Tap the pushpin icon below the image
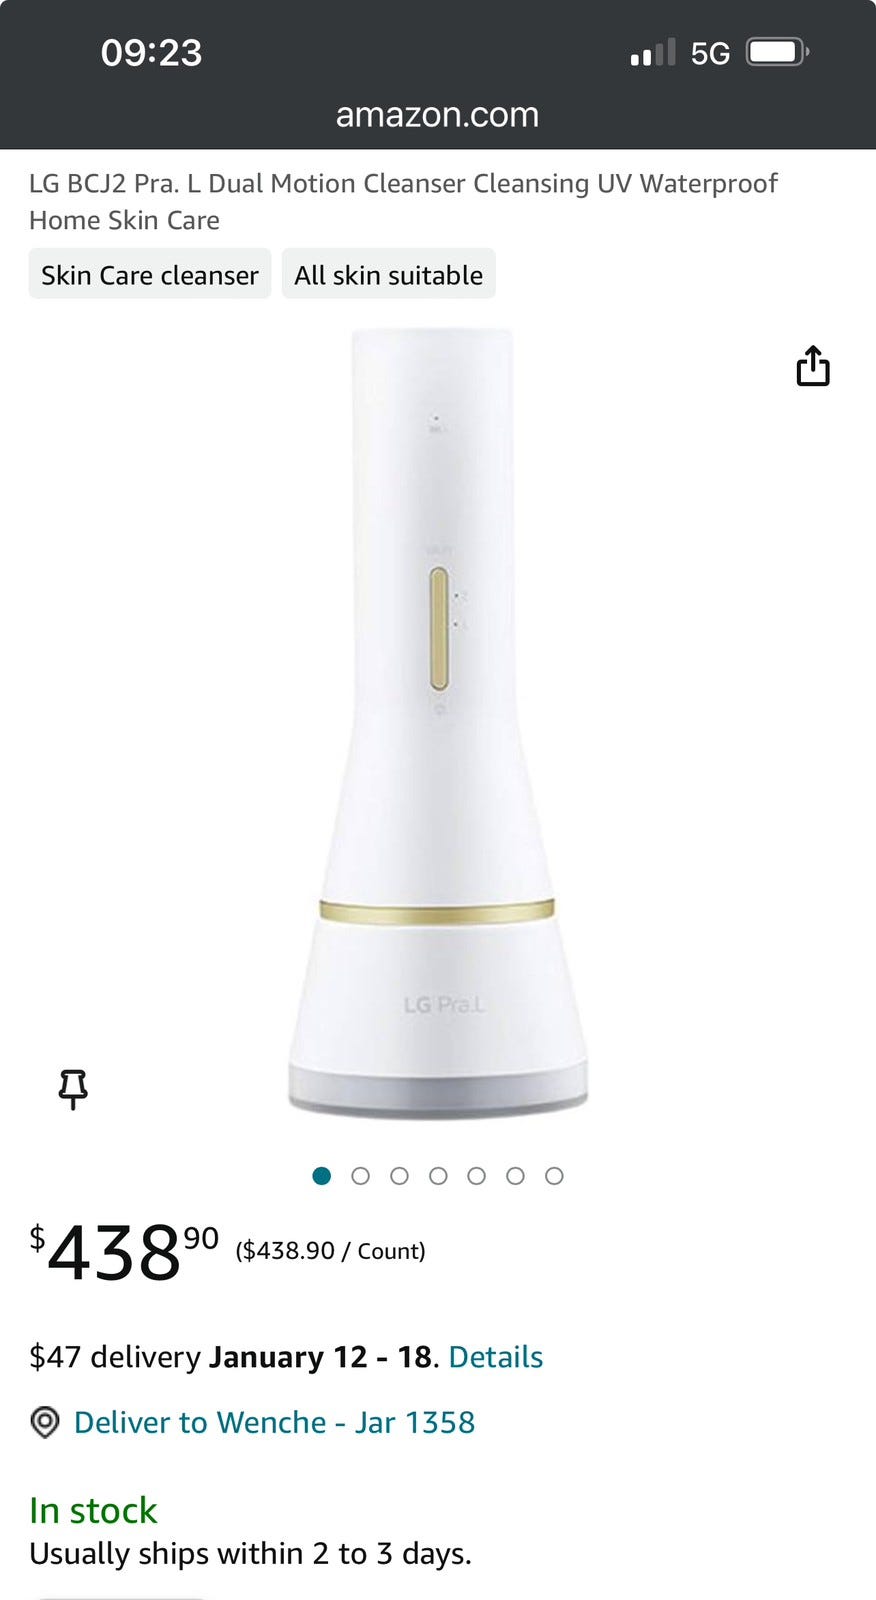The width and height of the screenshot is (876, 1600). point(73,1089)
